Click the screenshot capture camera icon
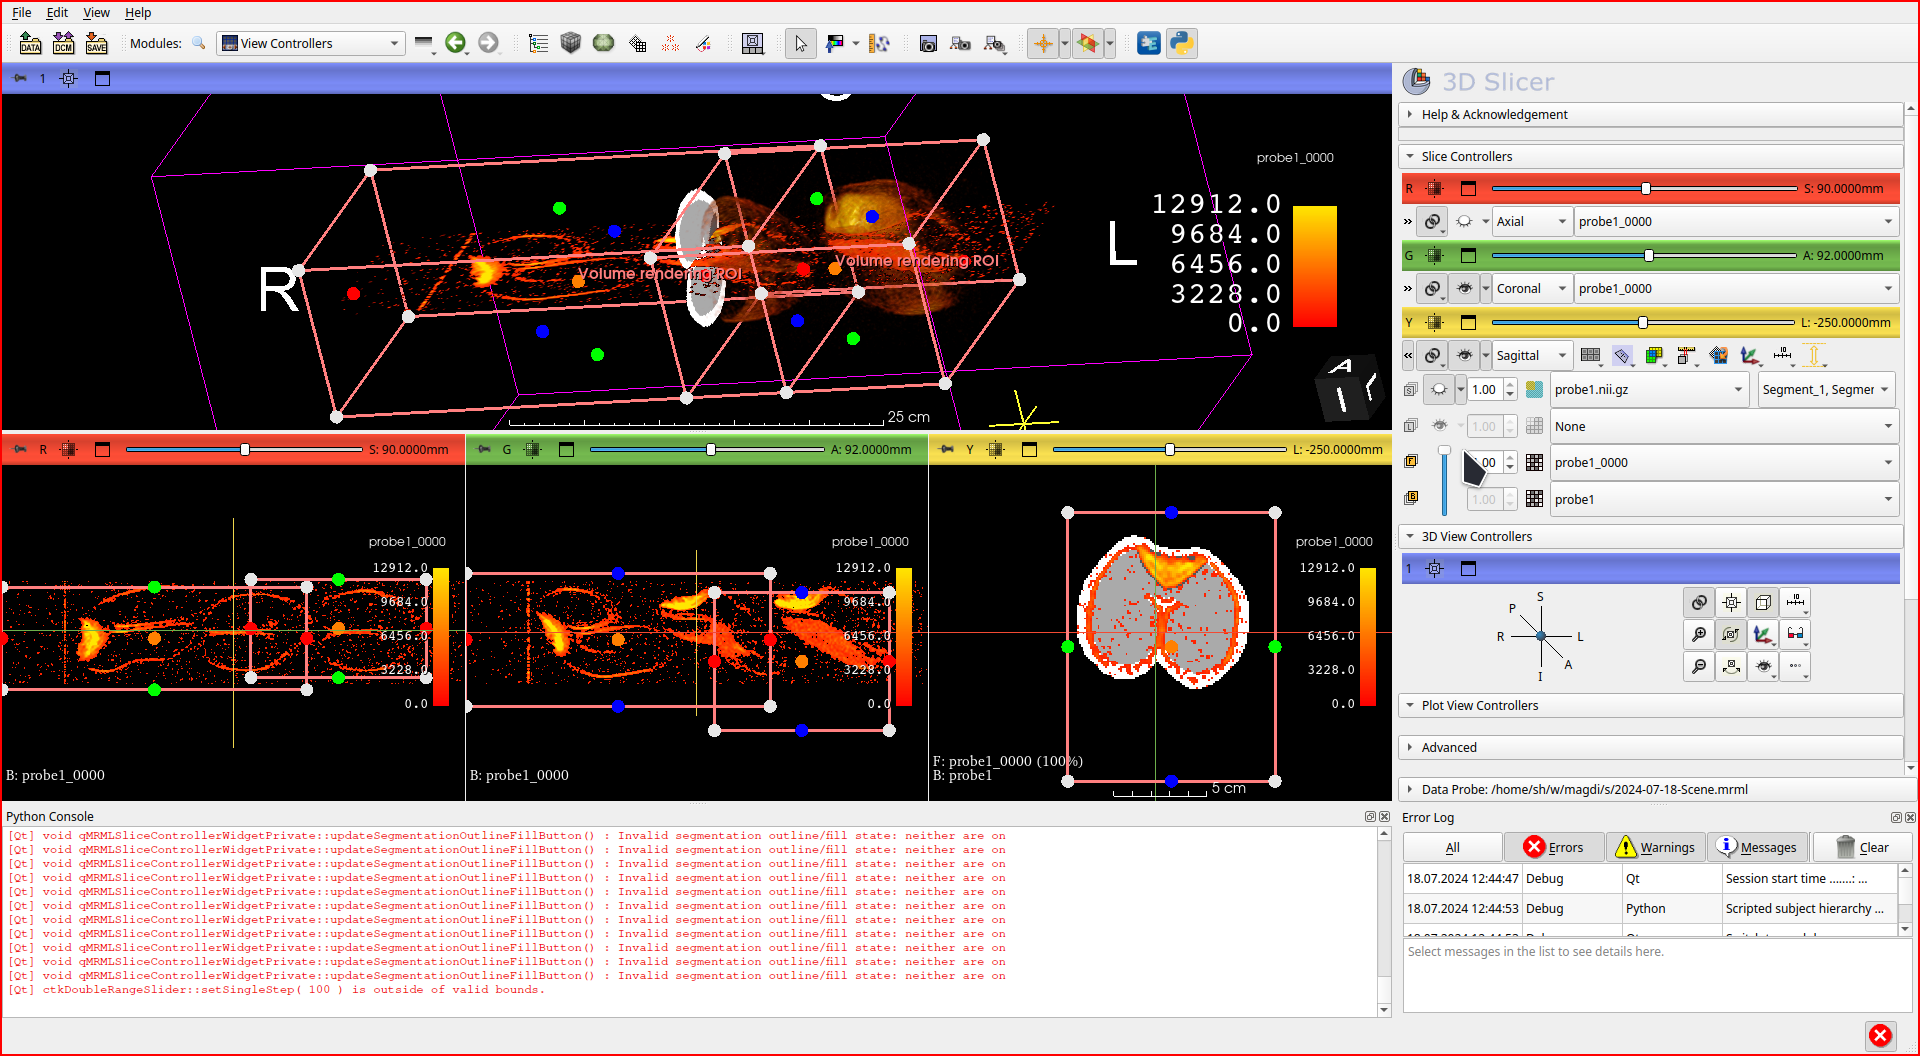 coord(928,43)
